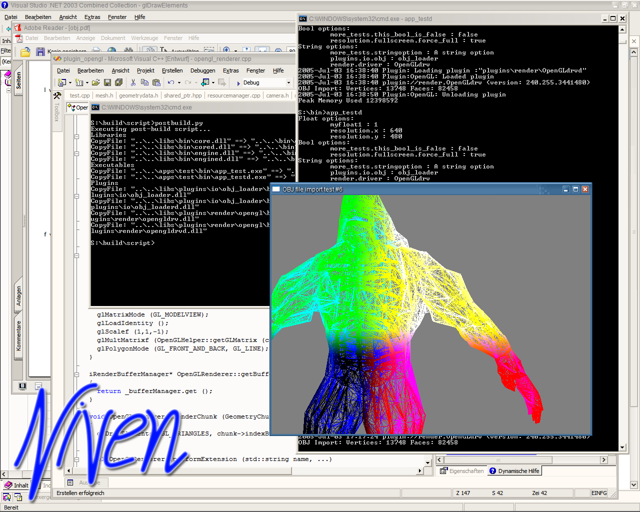Open the Undo history dropdown arrow
This screenshot has height=512, width=640.
(x=179, y=83)
